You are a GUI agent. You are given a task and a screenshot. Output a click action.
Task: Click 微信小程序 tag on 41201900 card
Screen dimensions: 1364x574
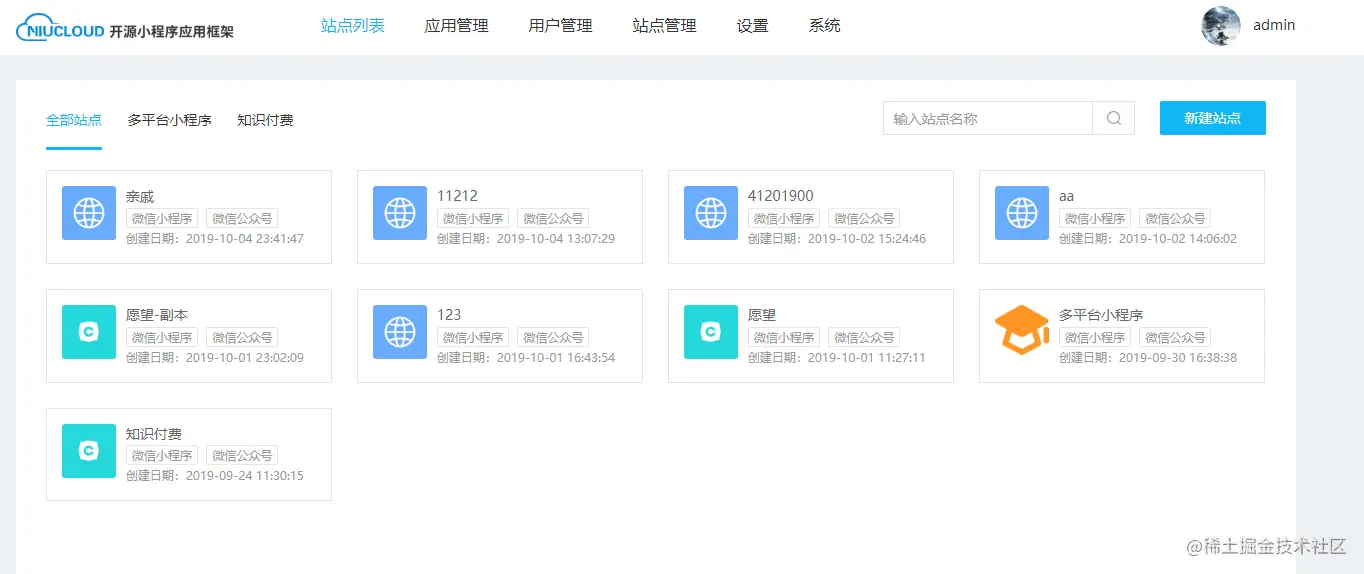pos(784,218)
